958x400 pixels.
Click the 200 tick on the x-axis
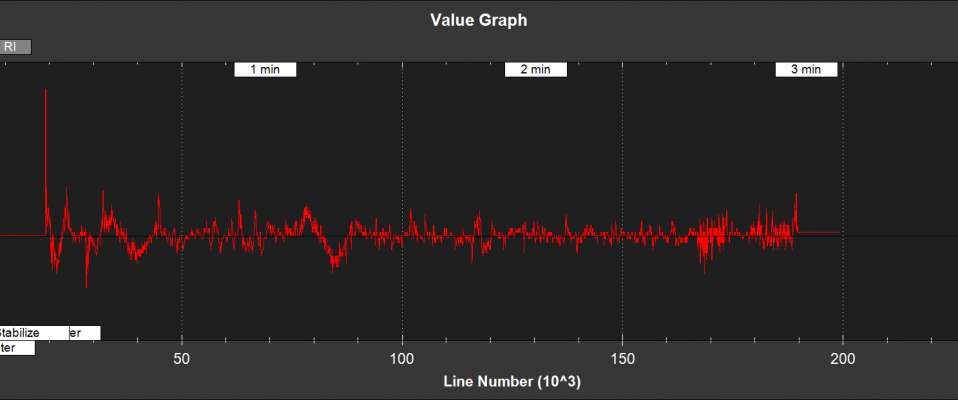coord(843,359)
